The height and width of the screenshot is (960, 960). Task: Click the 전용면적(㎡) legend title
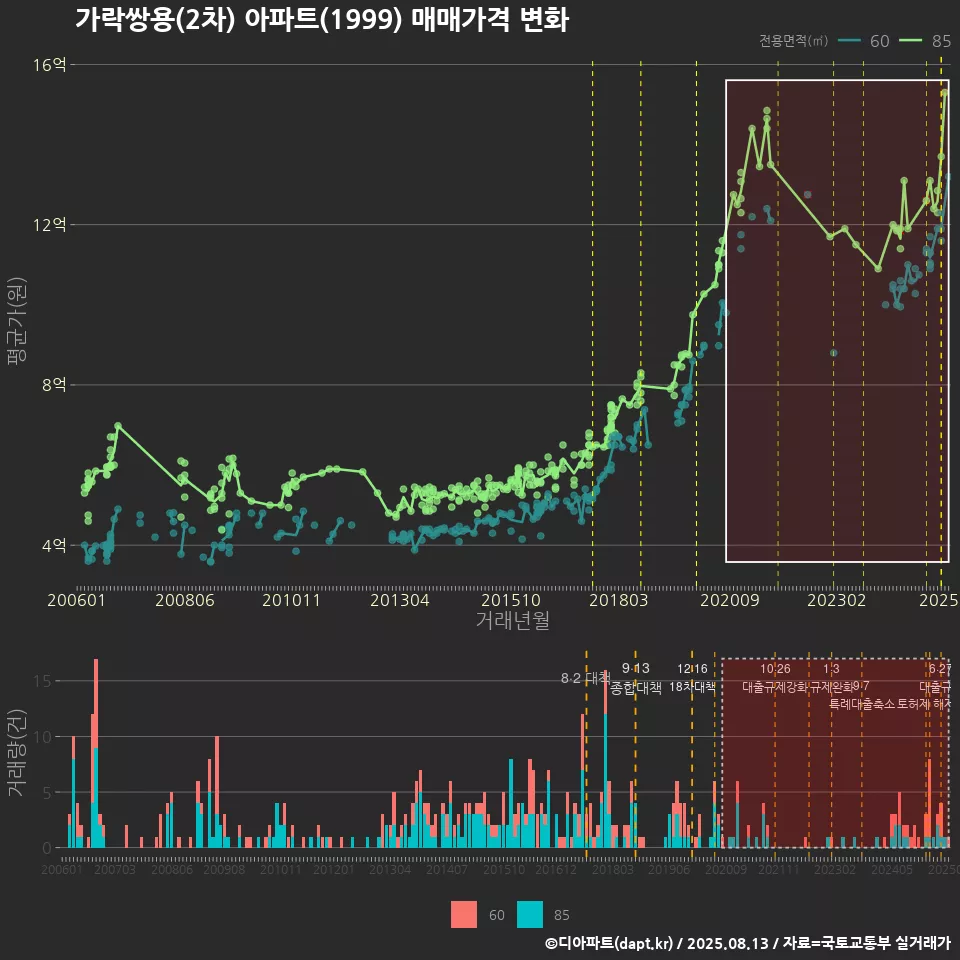pos(793,41)
